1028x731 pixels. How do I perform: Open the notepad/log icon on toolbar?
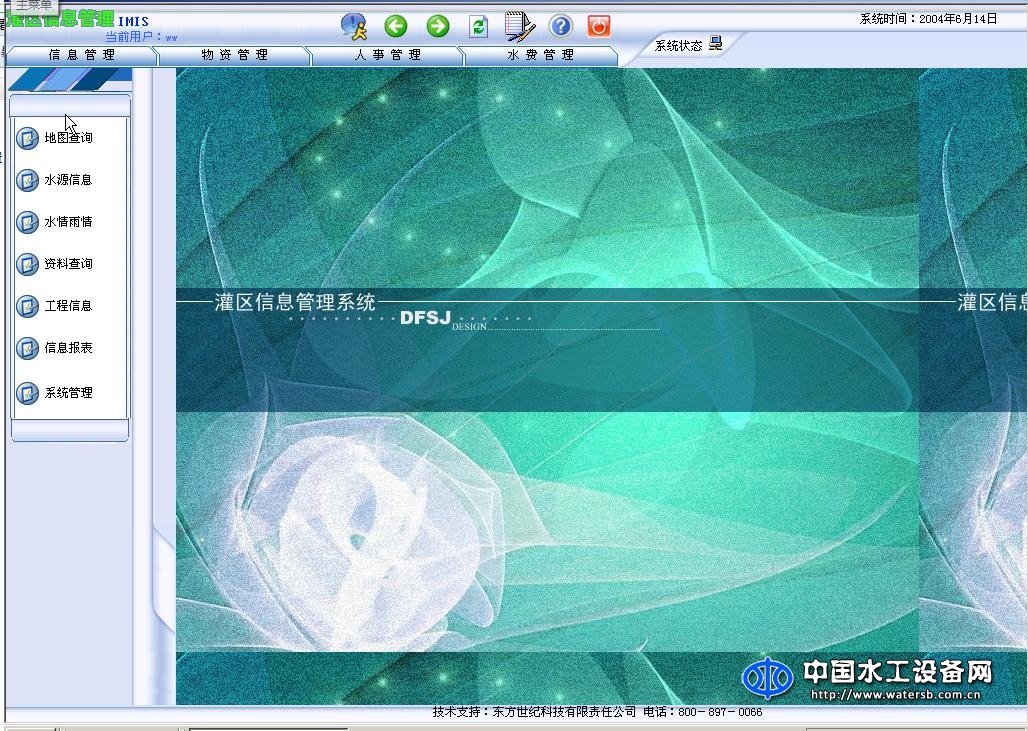pos(518,26)
